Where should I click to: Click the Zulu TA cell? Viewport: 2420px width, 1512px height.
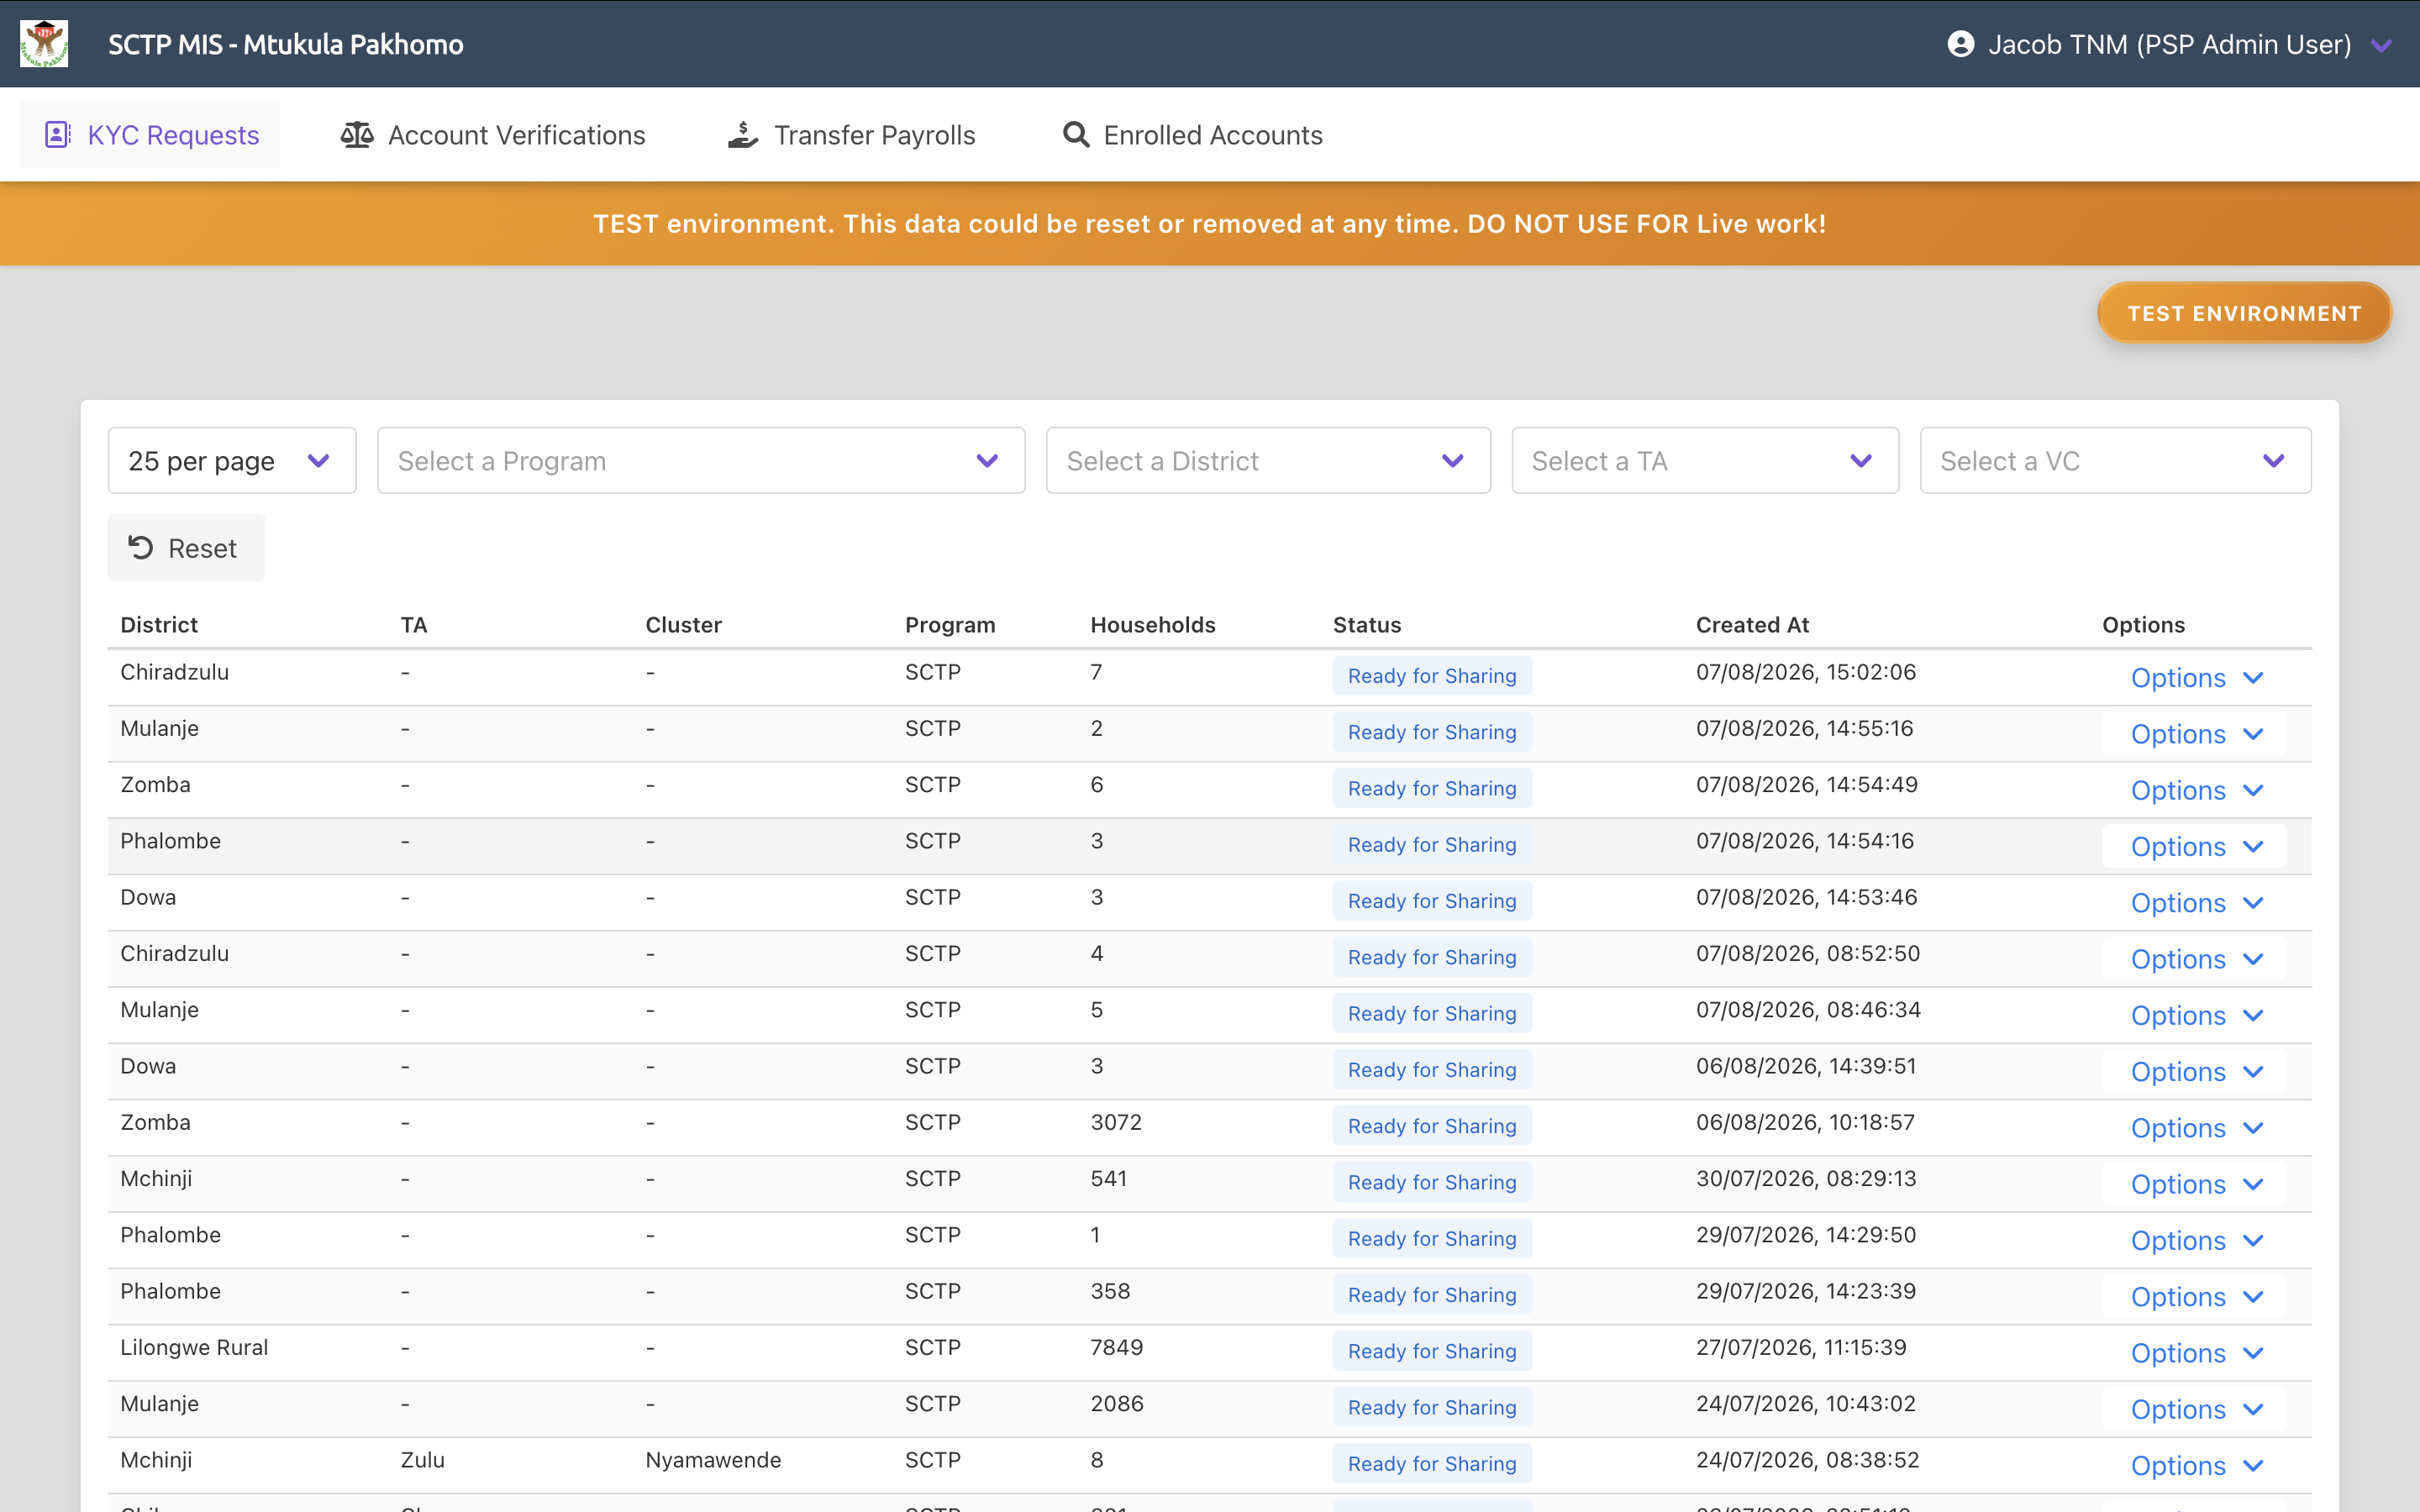tap(422, 1460)
